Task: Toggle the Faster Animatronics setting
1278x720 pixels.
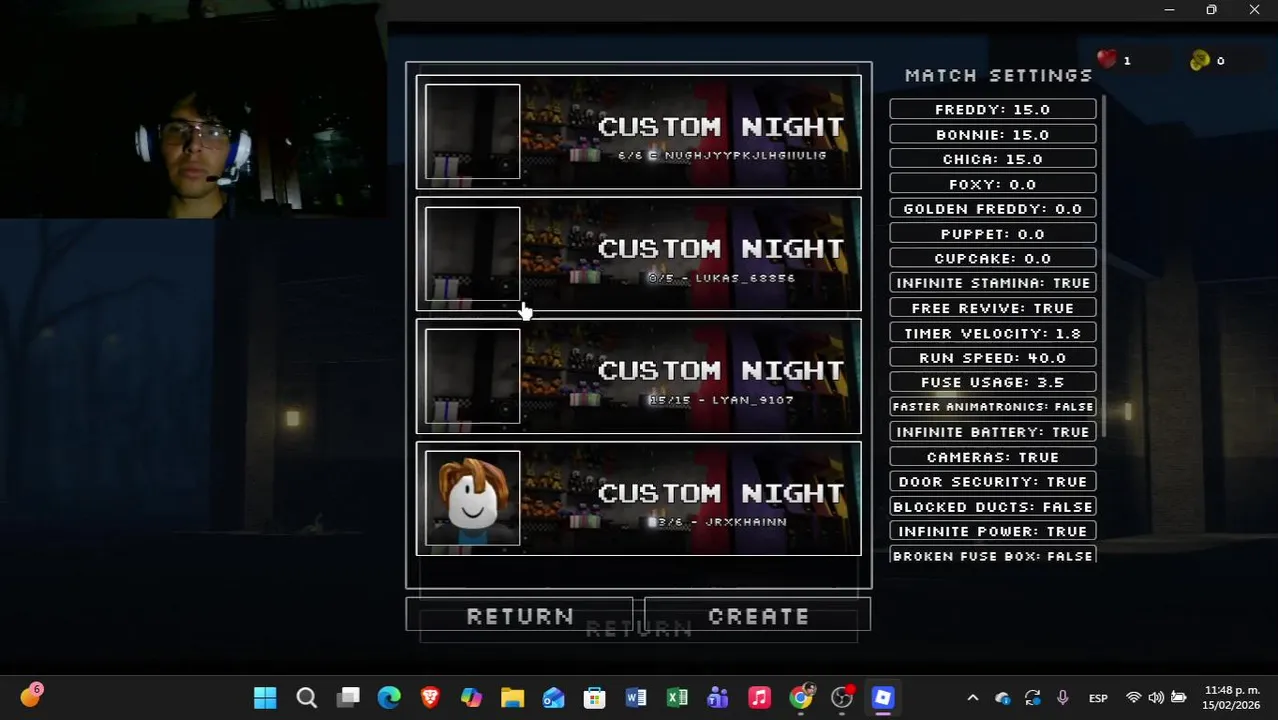Action: pos(993,407)
